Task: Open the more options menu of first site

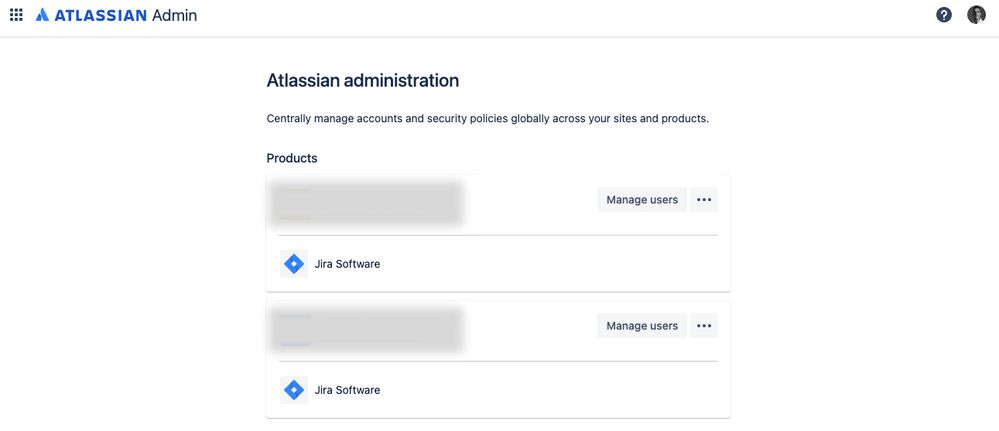Action: pos(704,200)
